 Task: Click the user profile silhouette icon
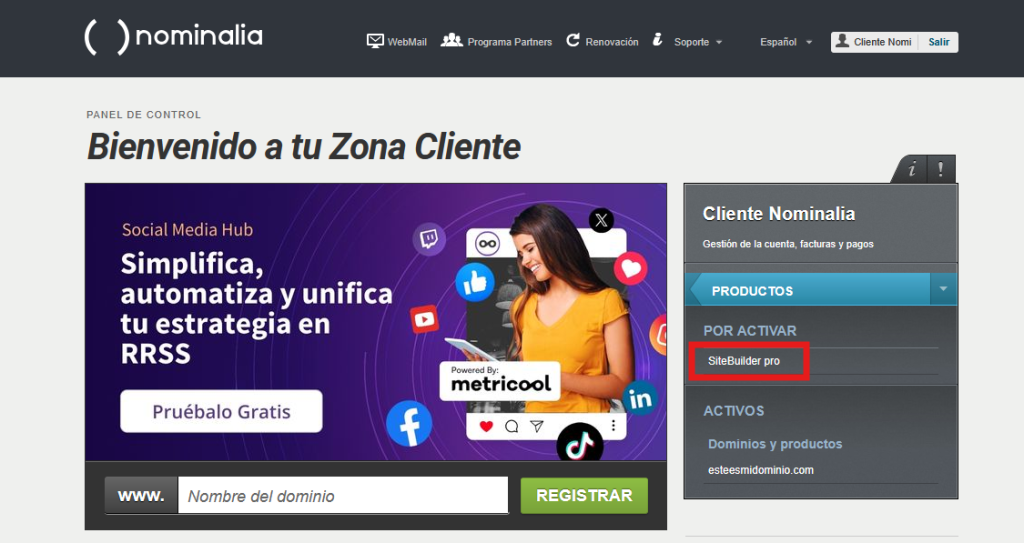(x=842, y=41)
